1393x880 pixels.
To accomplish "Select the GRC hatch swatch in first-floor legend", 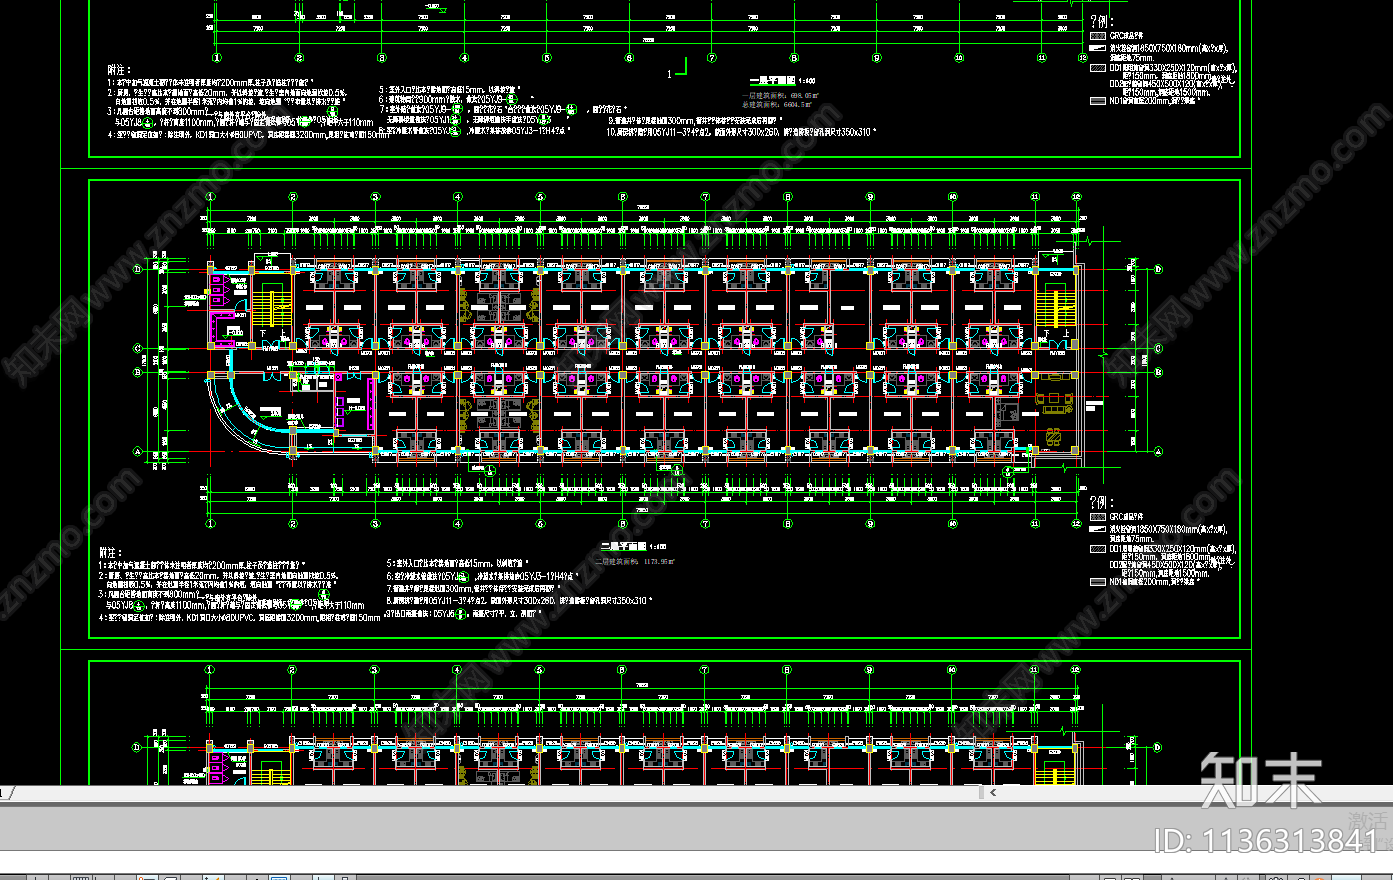I will (x=1098, y=36).
